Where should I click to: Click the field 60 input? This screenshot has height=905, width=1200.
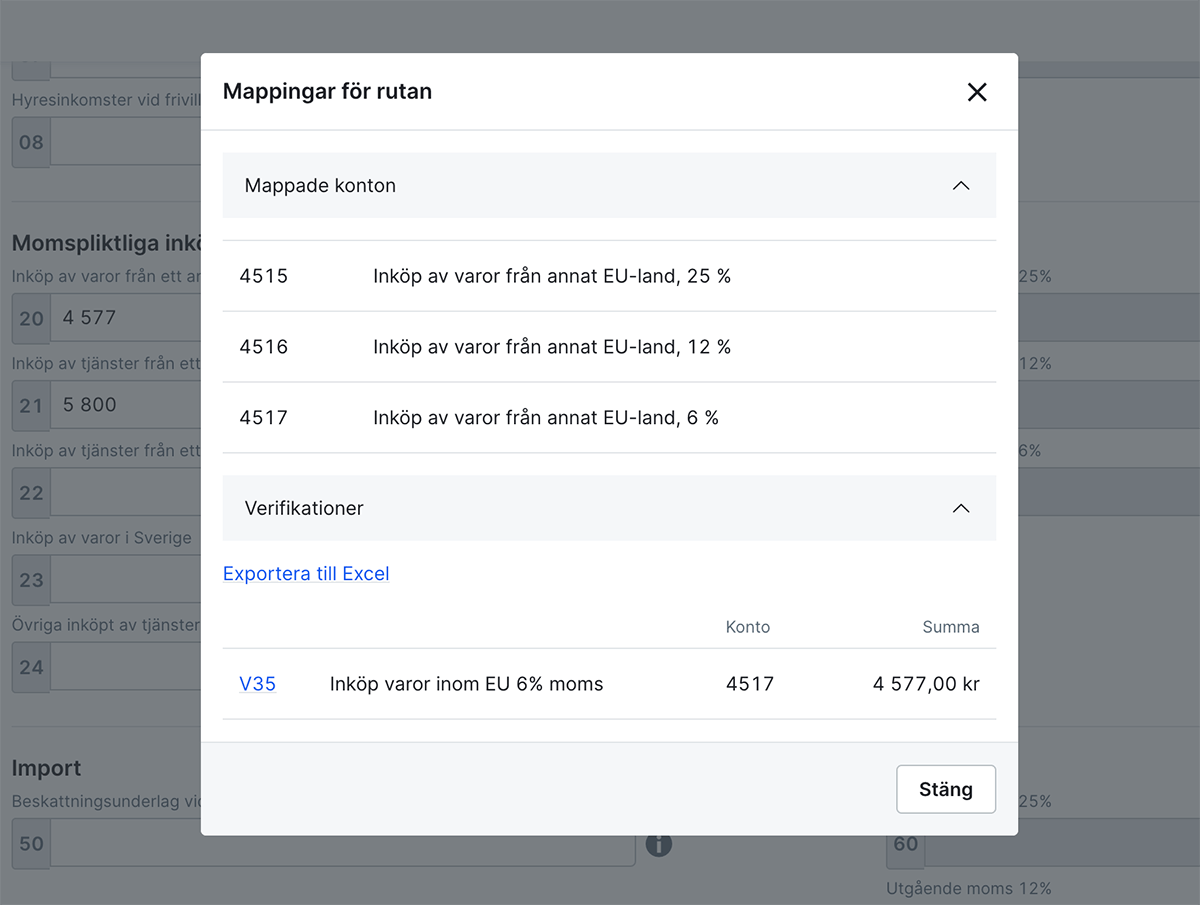coord(1060,844)
